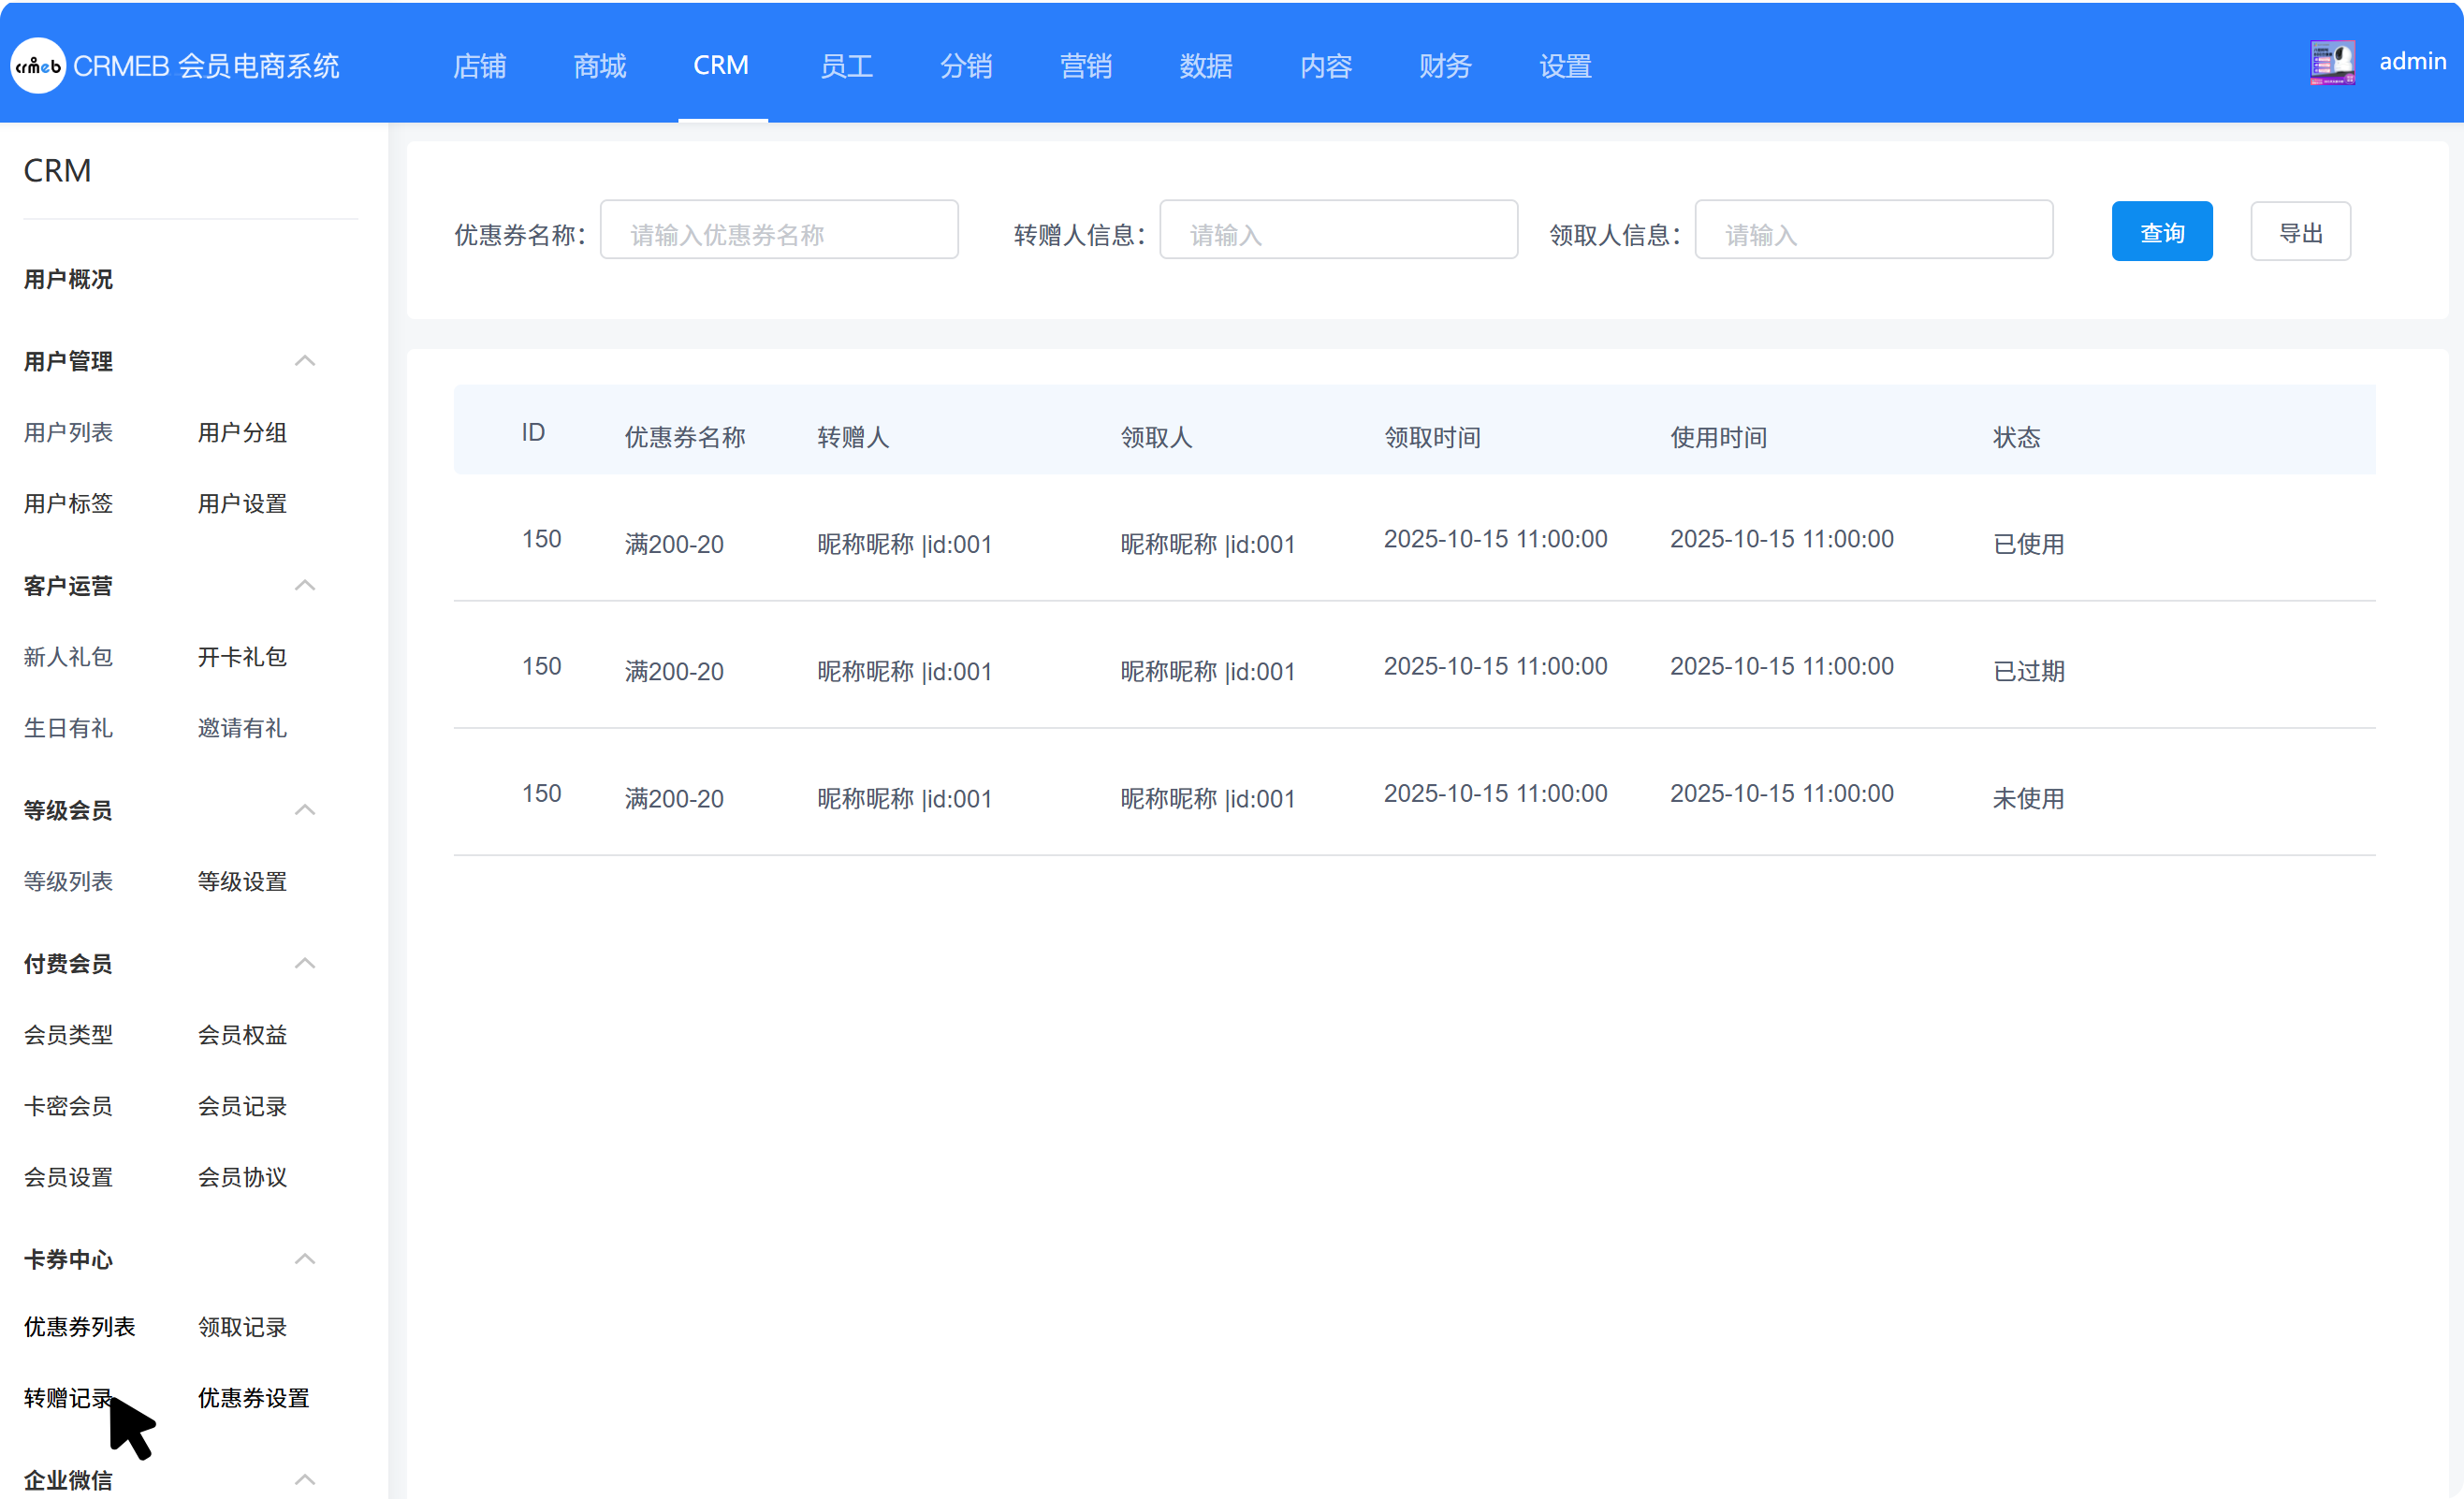Image resolution: width=2464 pixels, height=1499 pixels.
Task: Open 优惠券列表 in the sidebar
Action: pyautogui.click(x=80, y=1327)
